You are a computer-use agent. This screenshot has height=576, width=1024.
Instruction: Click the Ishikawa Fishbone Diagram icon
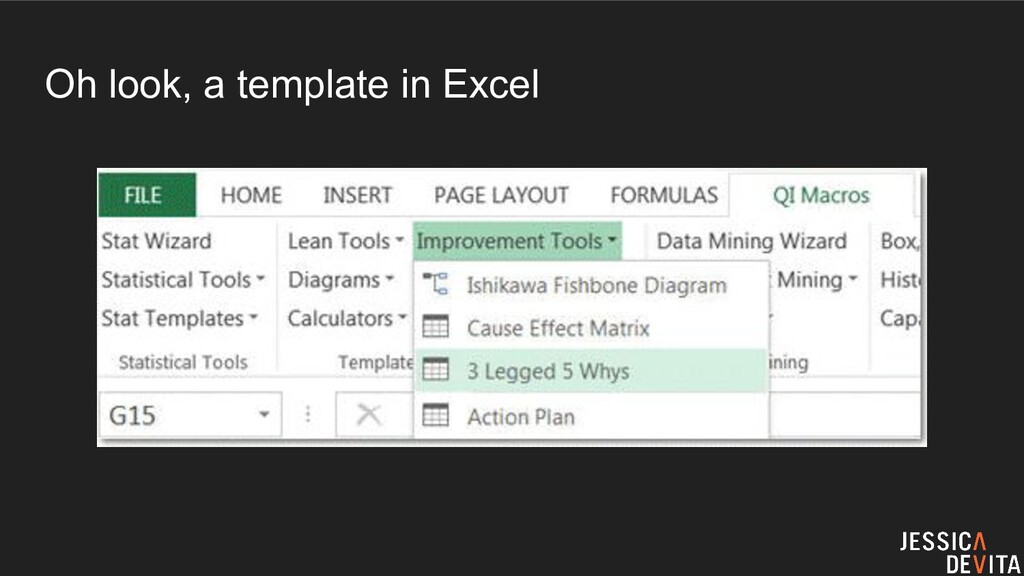pos(435,285)
